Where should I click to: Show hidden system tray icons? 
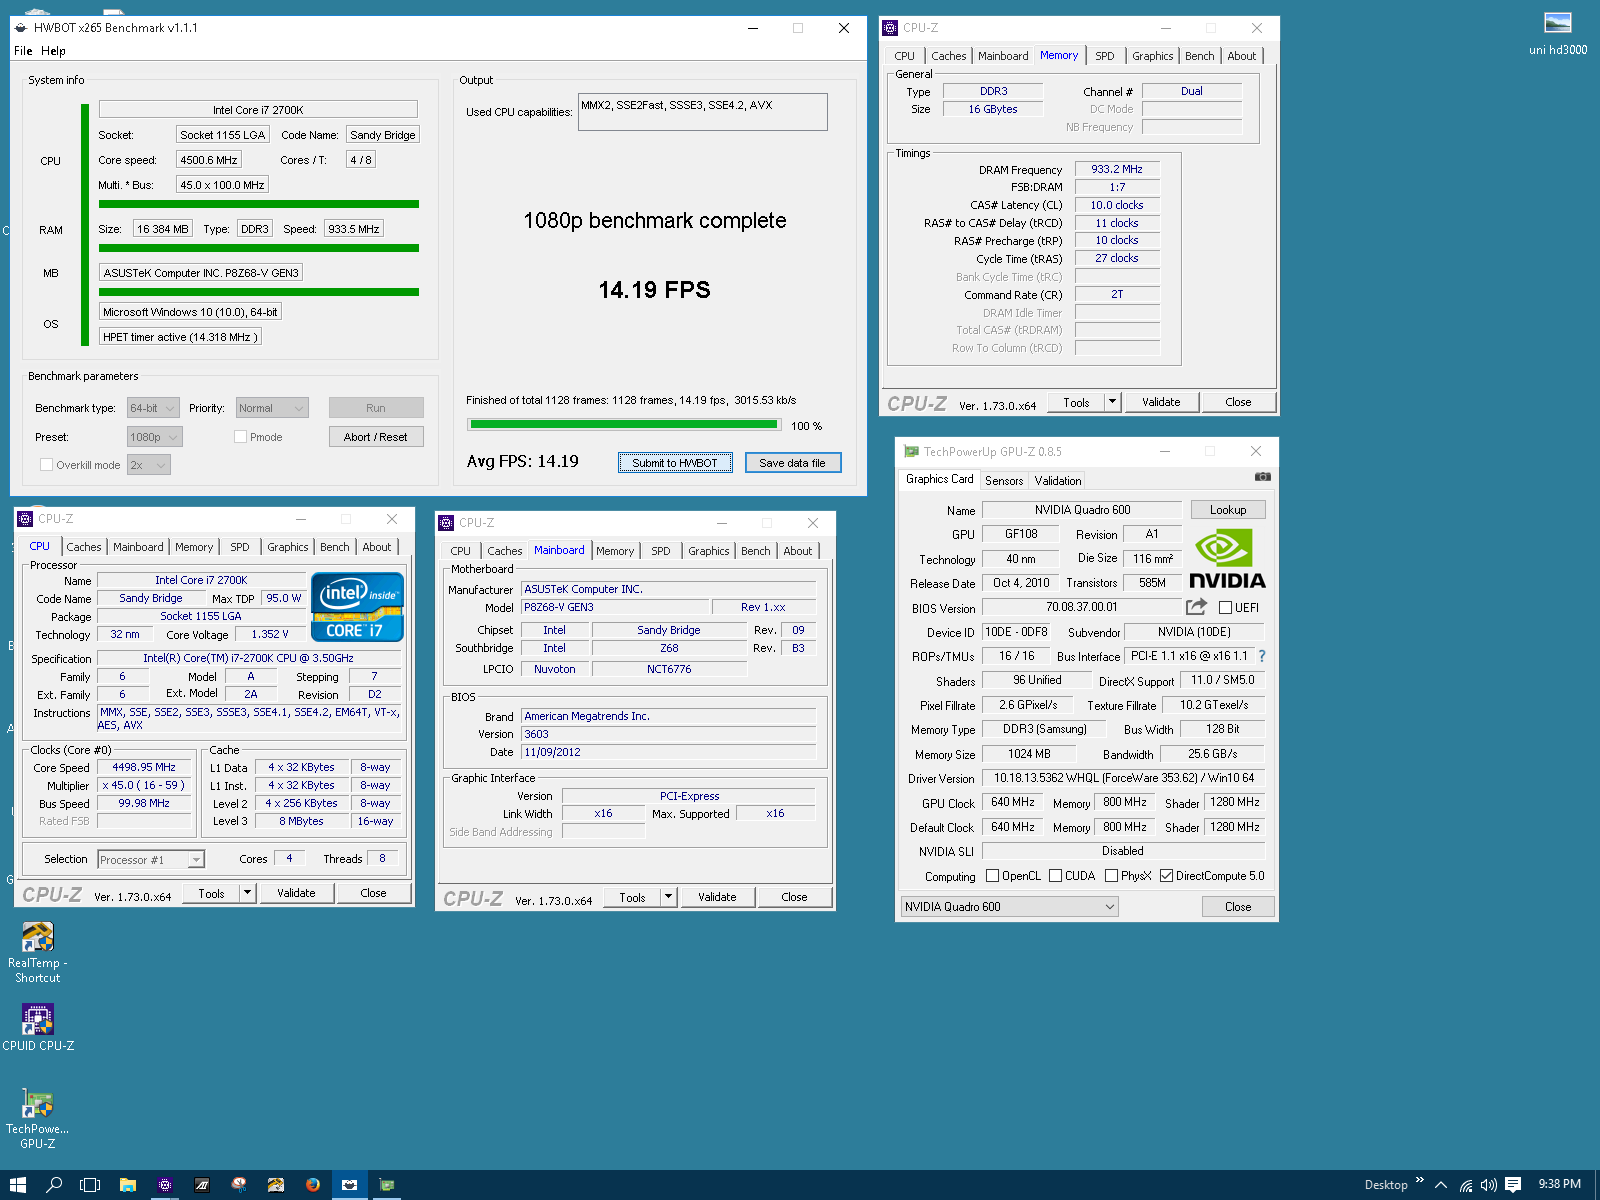tap(1441, 1185)
